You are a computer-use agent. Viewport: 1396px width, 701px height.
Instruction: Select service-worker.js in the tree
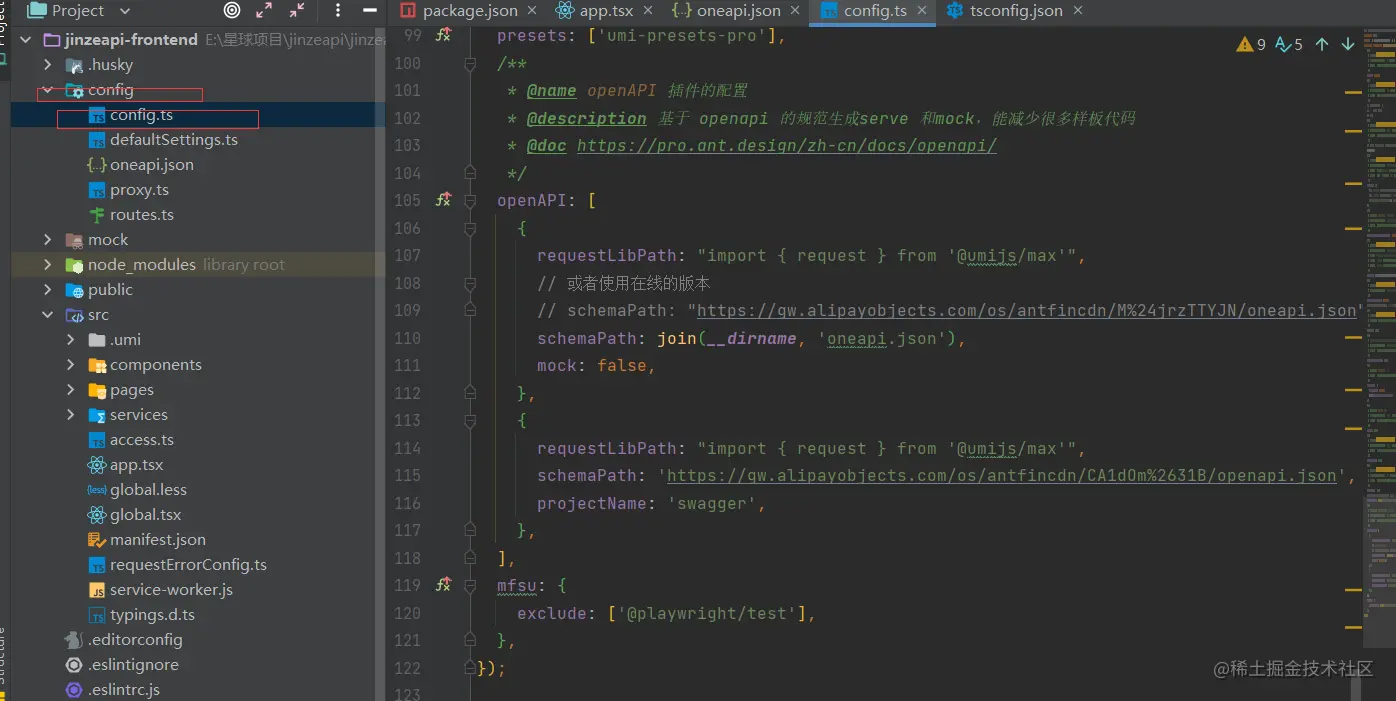point(171,590)
